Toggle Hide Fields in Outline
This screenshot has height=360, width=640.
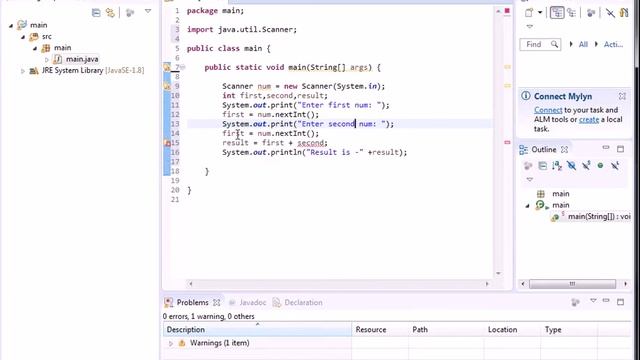click(571, 166)
